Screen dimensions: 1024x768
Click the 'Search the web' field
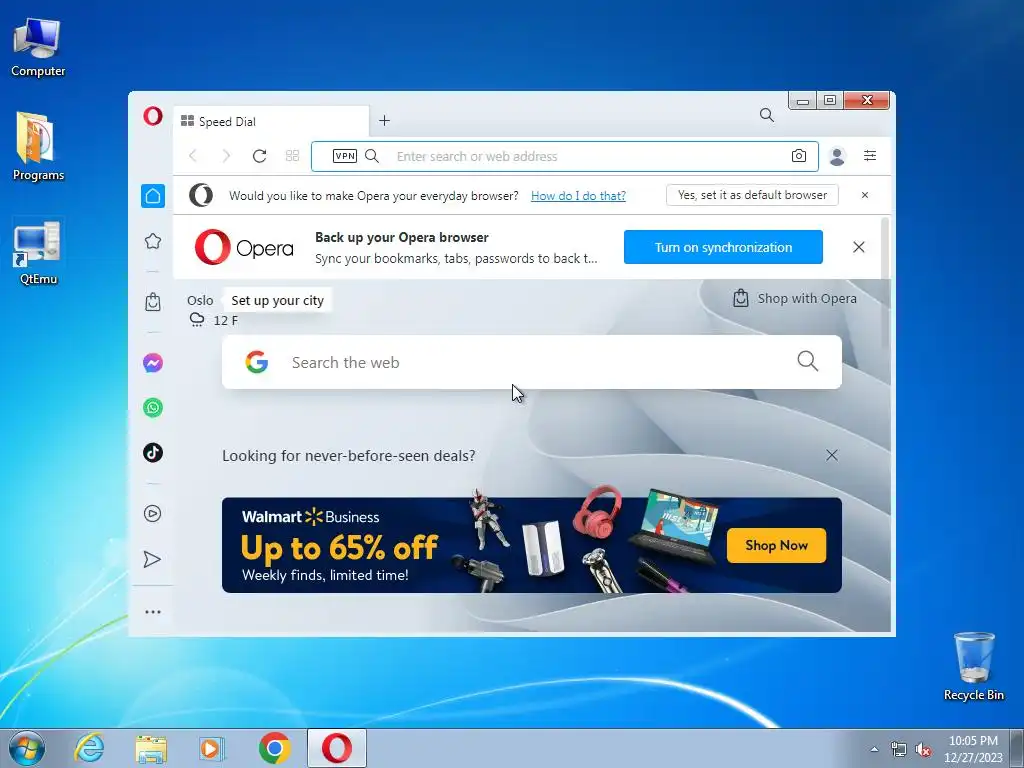coord(532,362)
